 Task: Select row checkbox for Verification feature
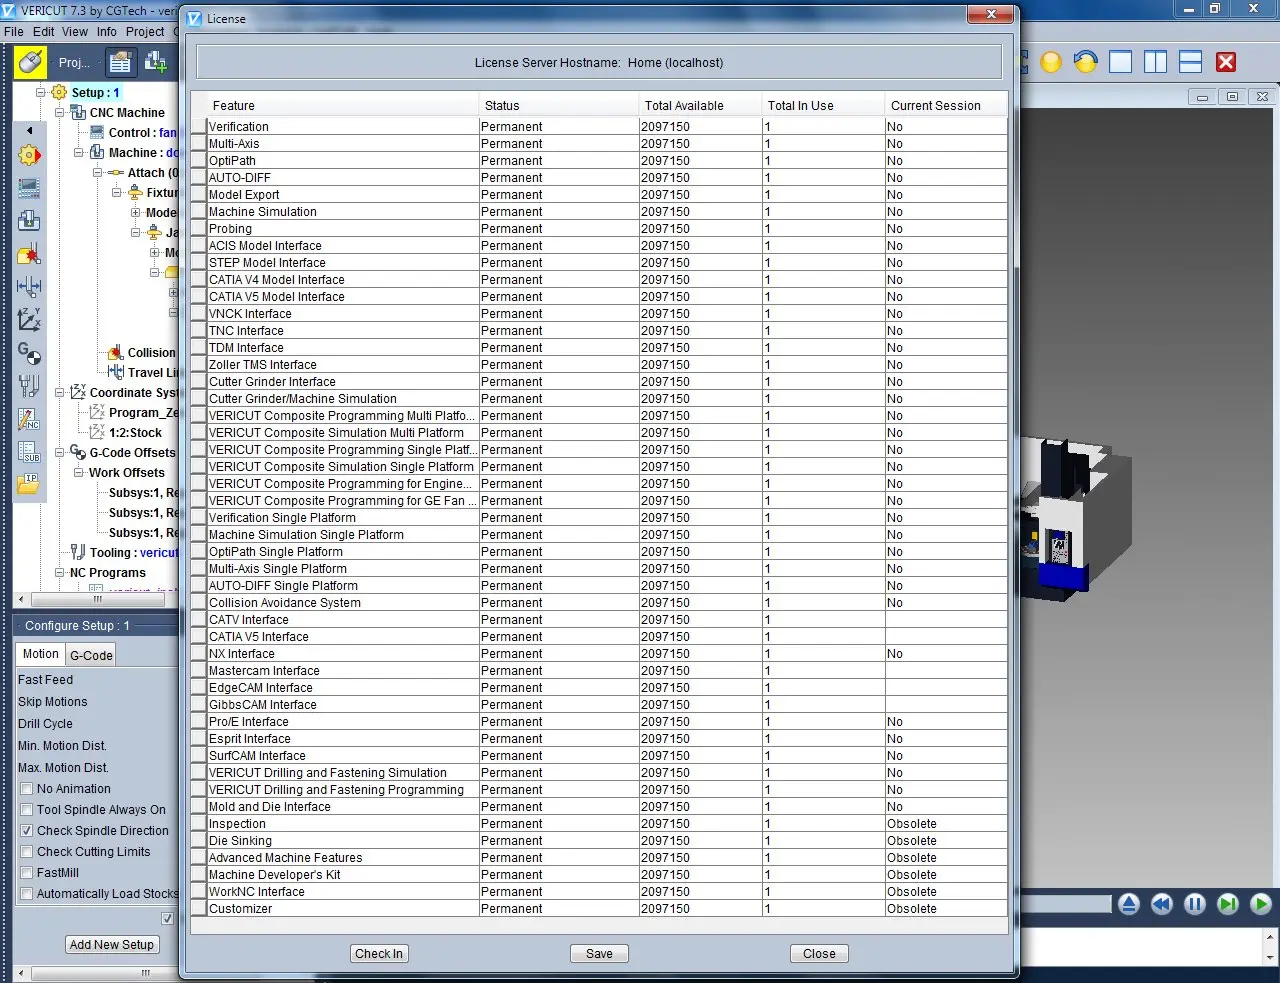pos(199,127)
